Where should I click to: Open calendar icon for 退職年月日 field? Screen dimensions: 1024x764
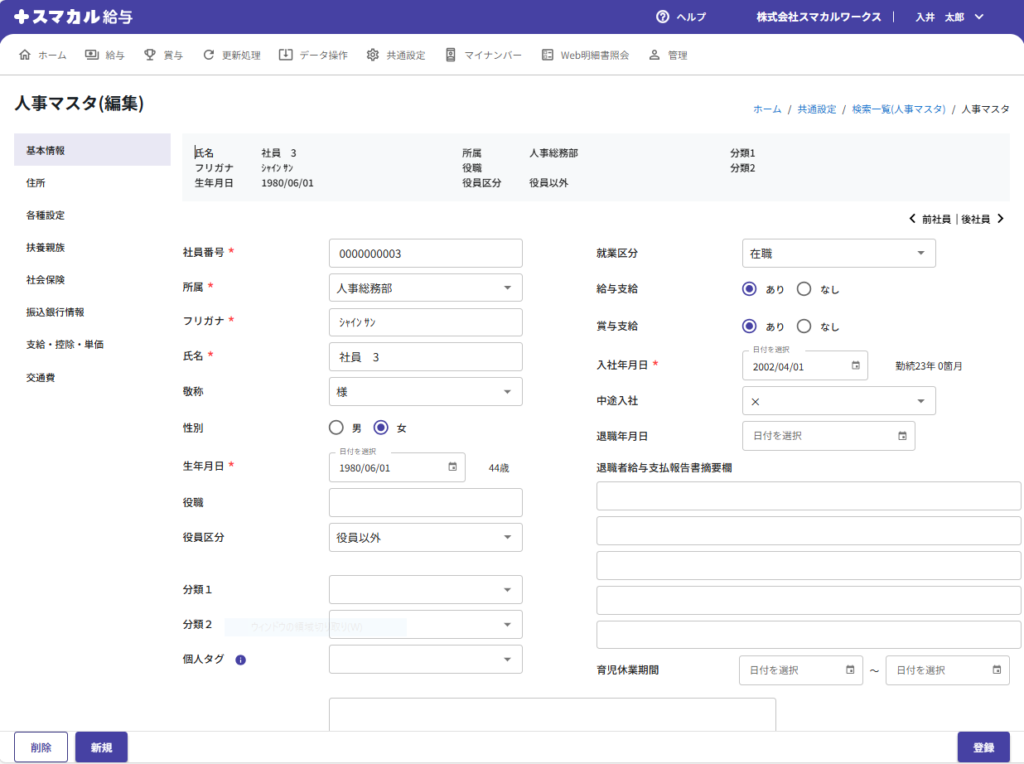[902, 436]
